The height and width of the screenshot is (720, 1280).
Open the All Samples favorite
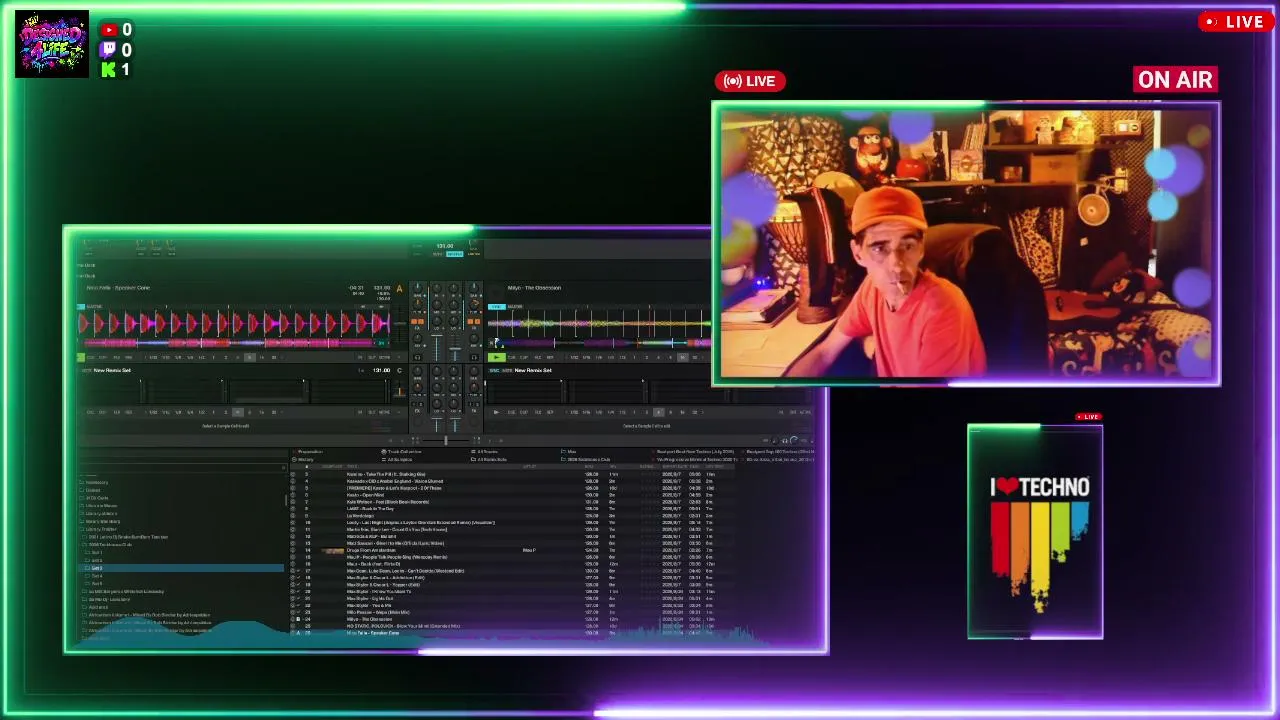coord(399,459)
